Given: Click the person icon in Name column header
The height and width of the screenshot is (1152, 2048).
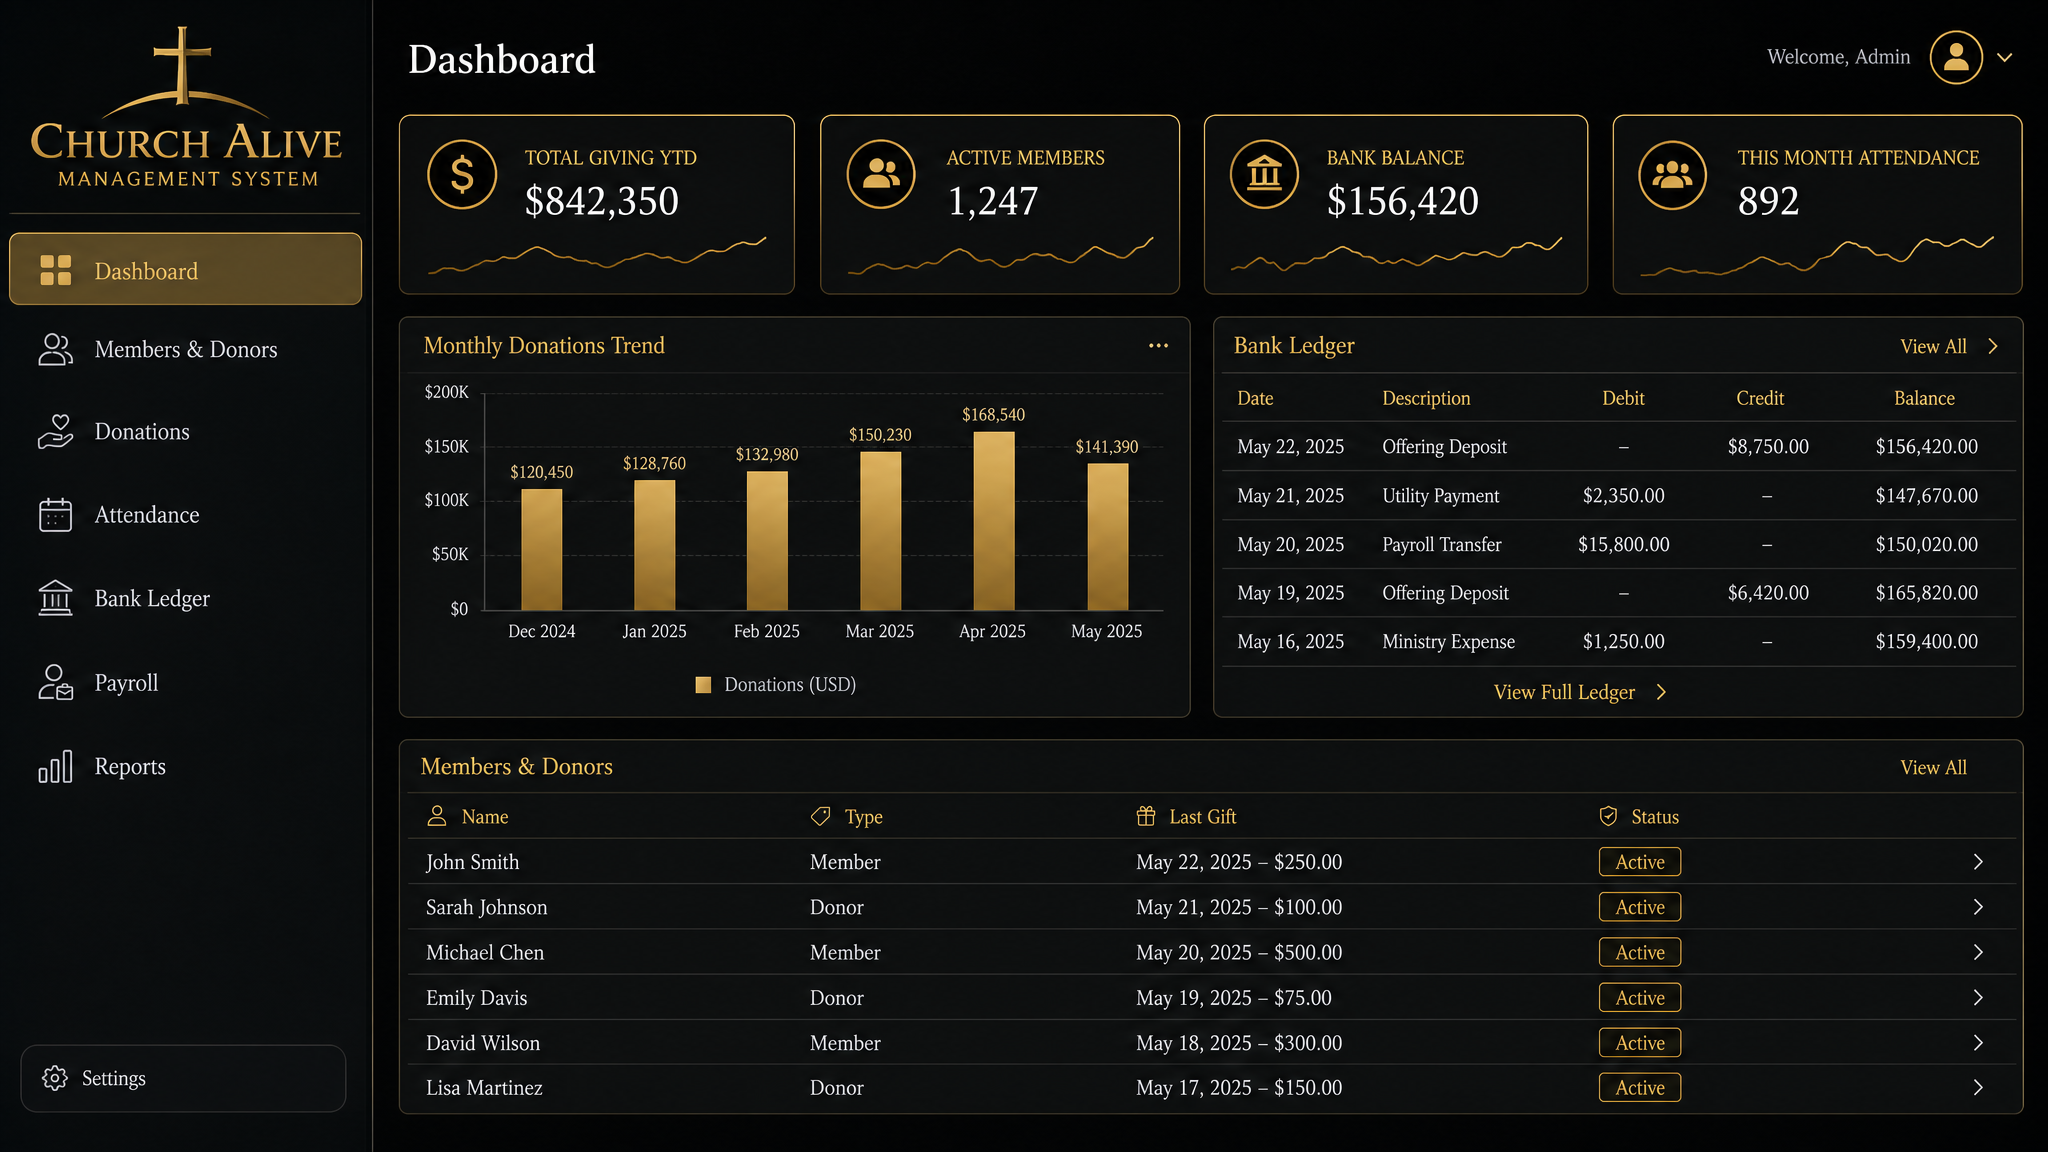Looking at the screenshot, I should point(437,816).
